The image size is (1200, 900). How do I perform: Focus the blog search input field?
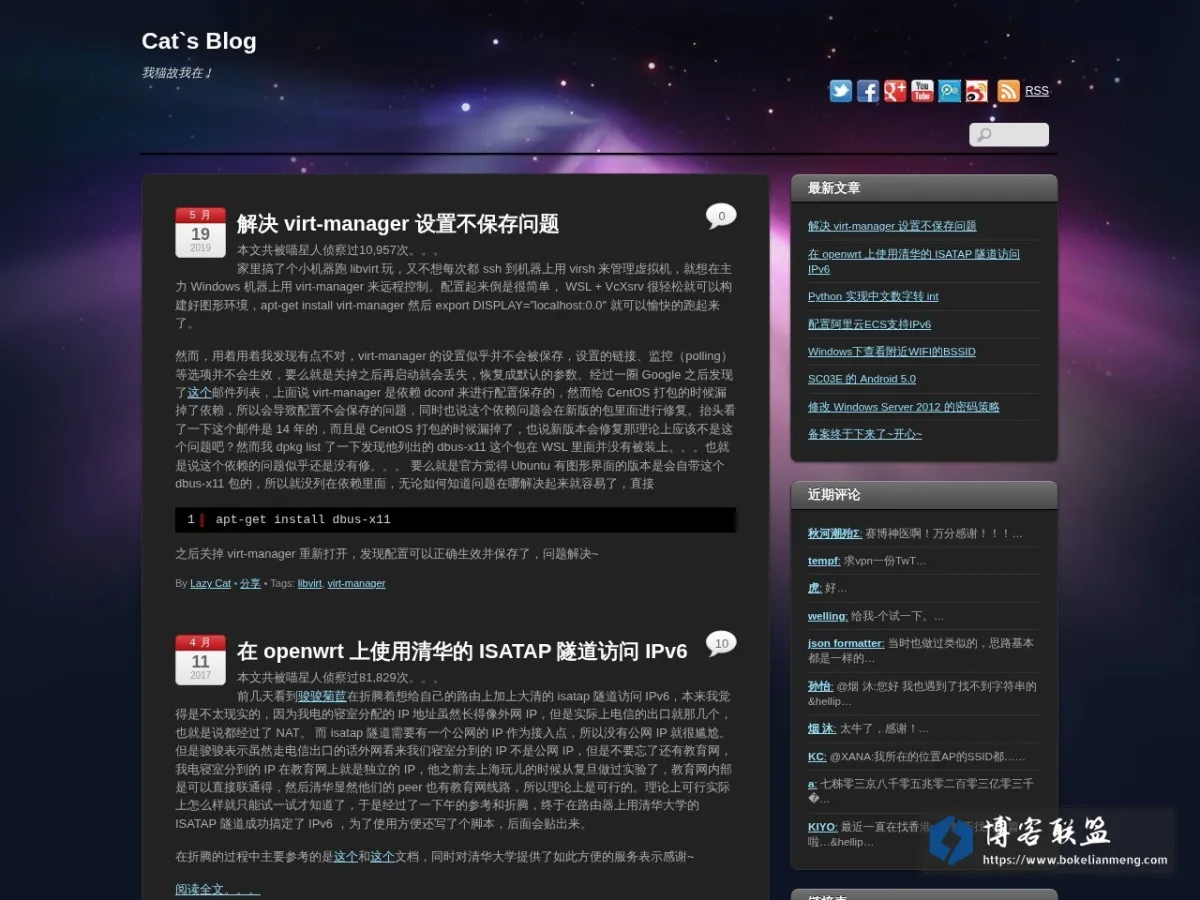(1009, 135)
